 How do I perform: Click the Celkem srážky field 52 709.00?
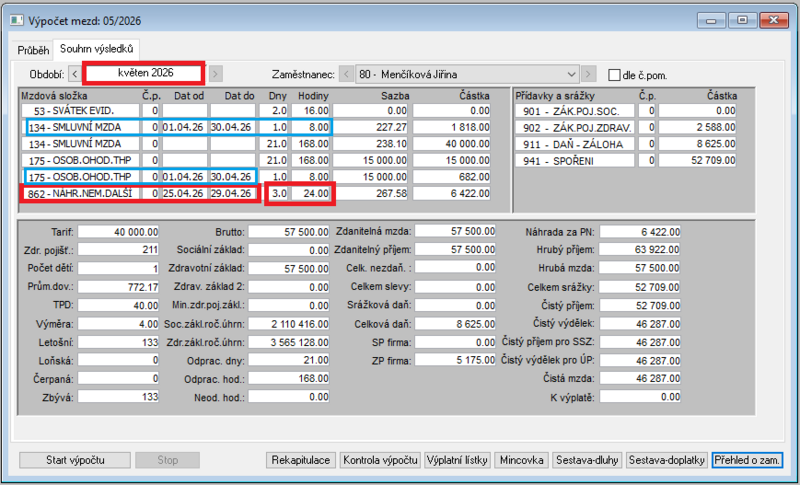(640, 287)
